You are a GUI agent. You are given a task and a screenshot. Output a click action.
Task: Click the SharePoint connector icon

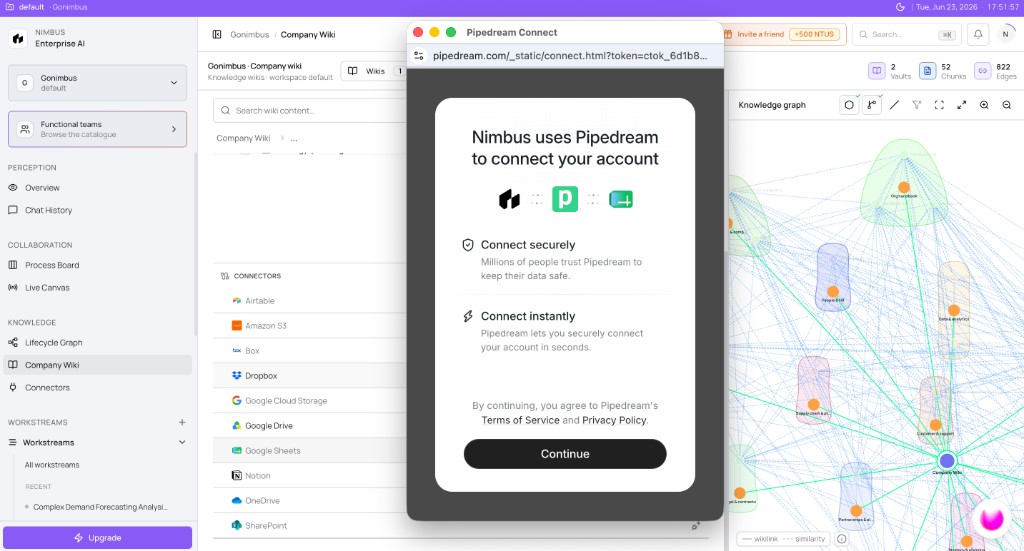(236, 526)
